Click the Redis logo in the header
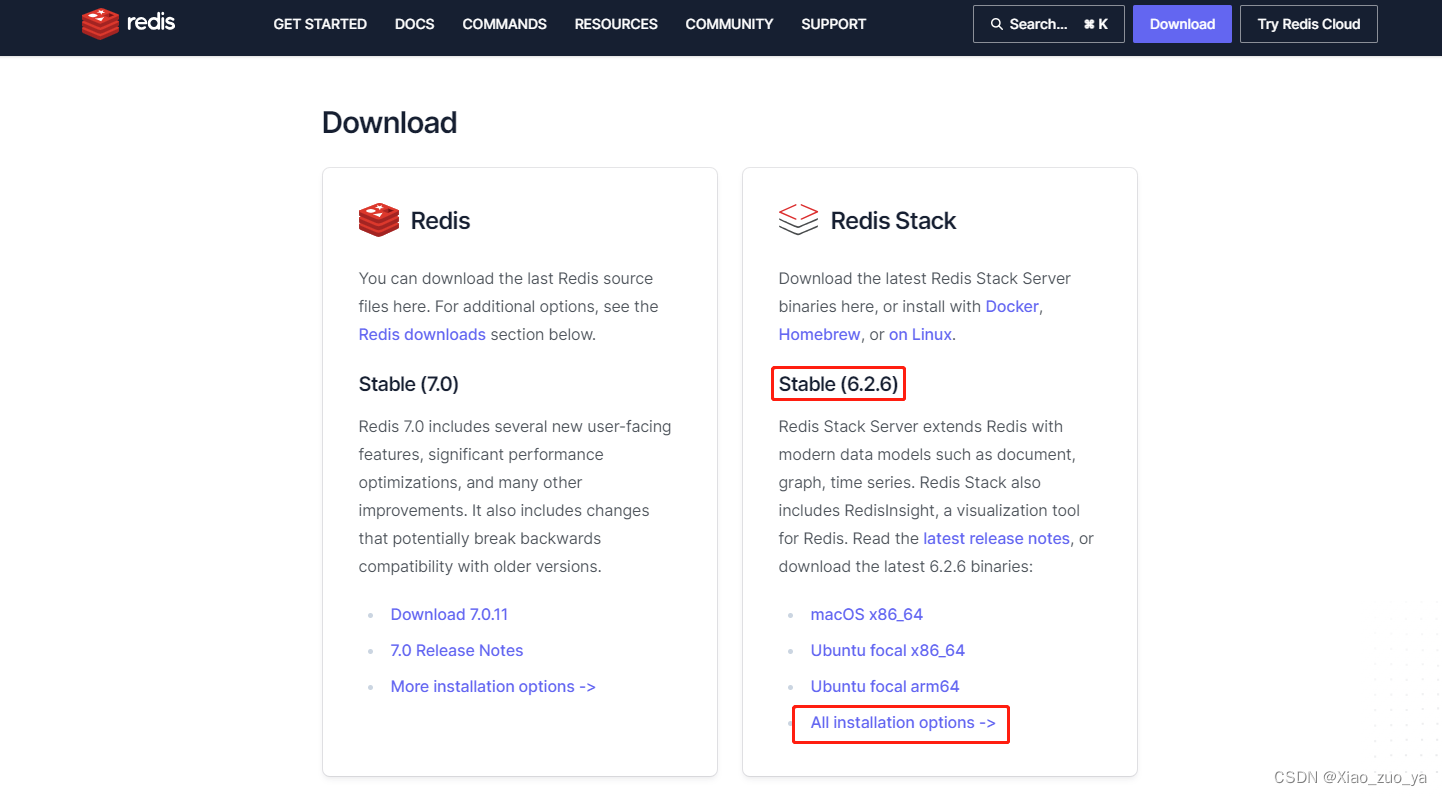 (x=128, y=23)
